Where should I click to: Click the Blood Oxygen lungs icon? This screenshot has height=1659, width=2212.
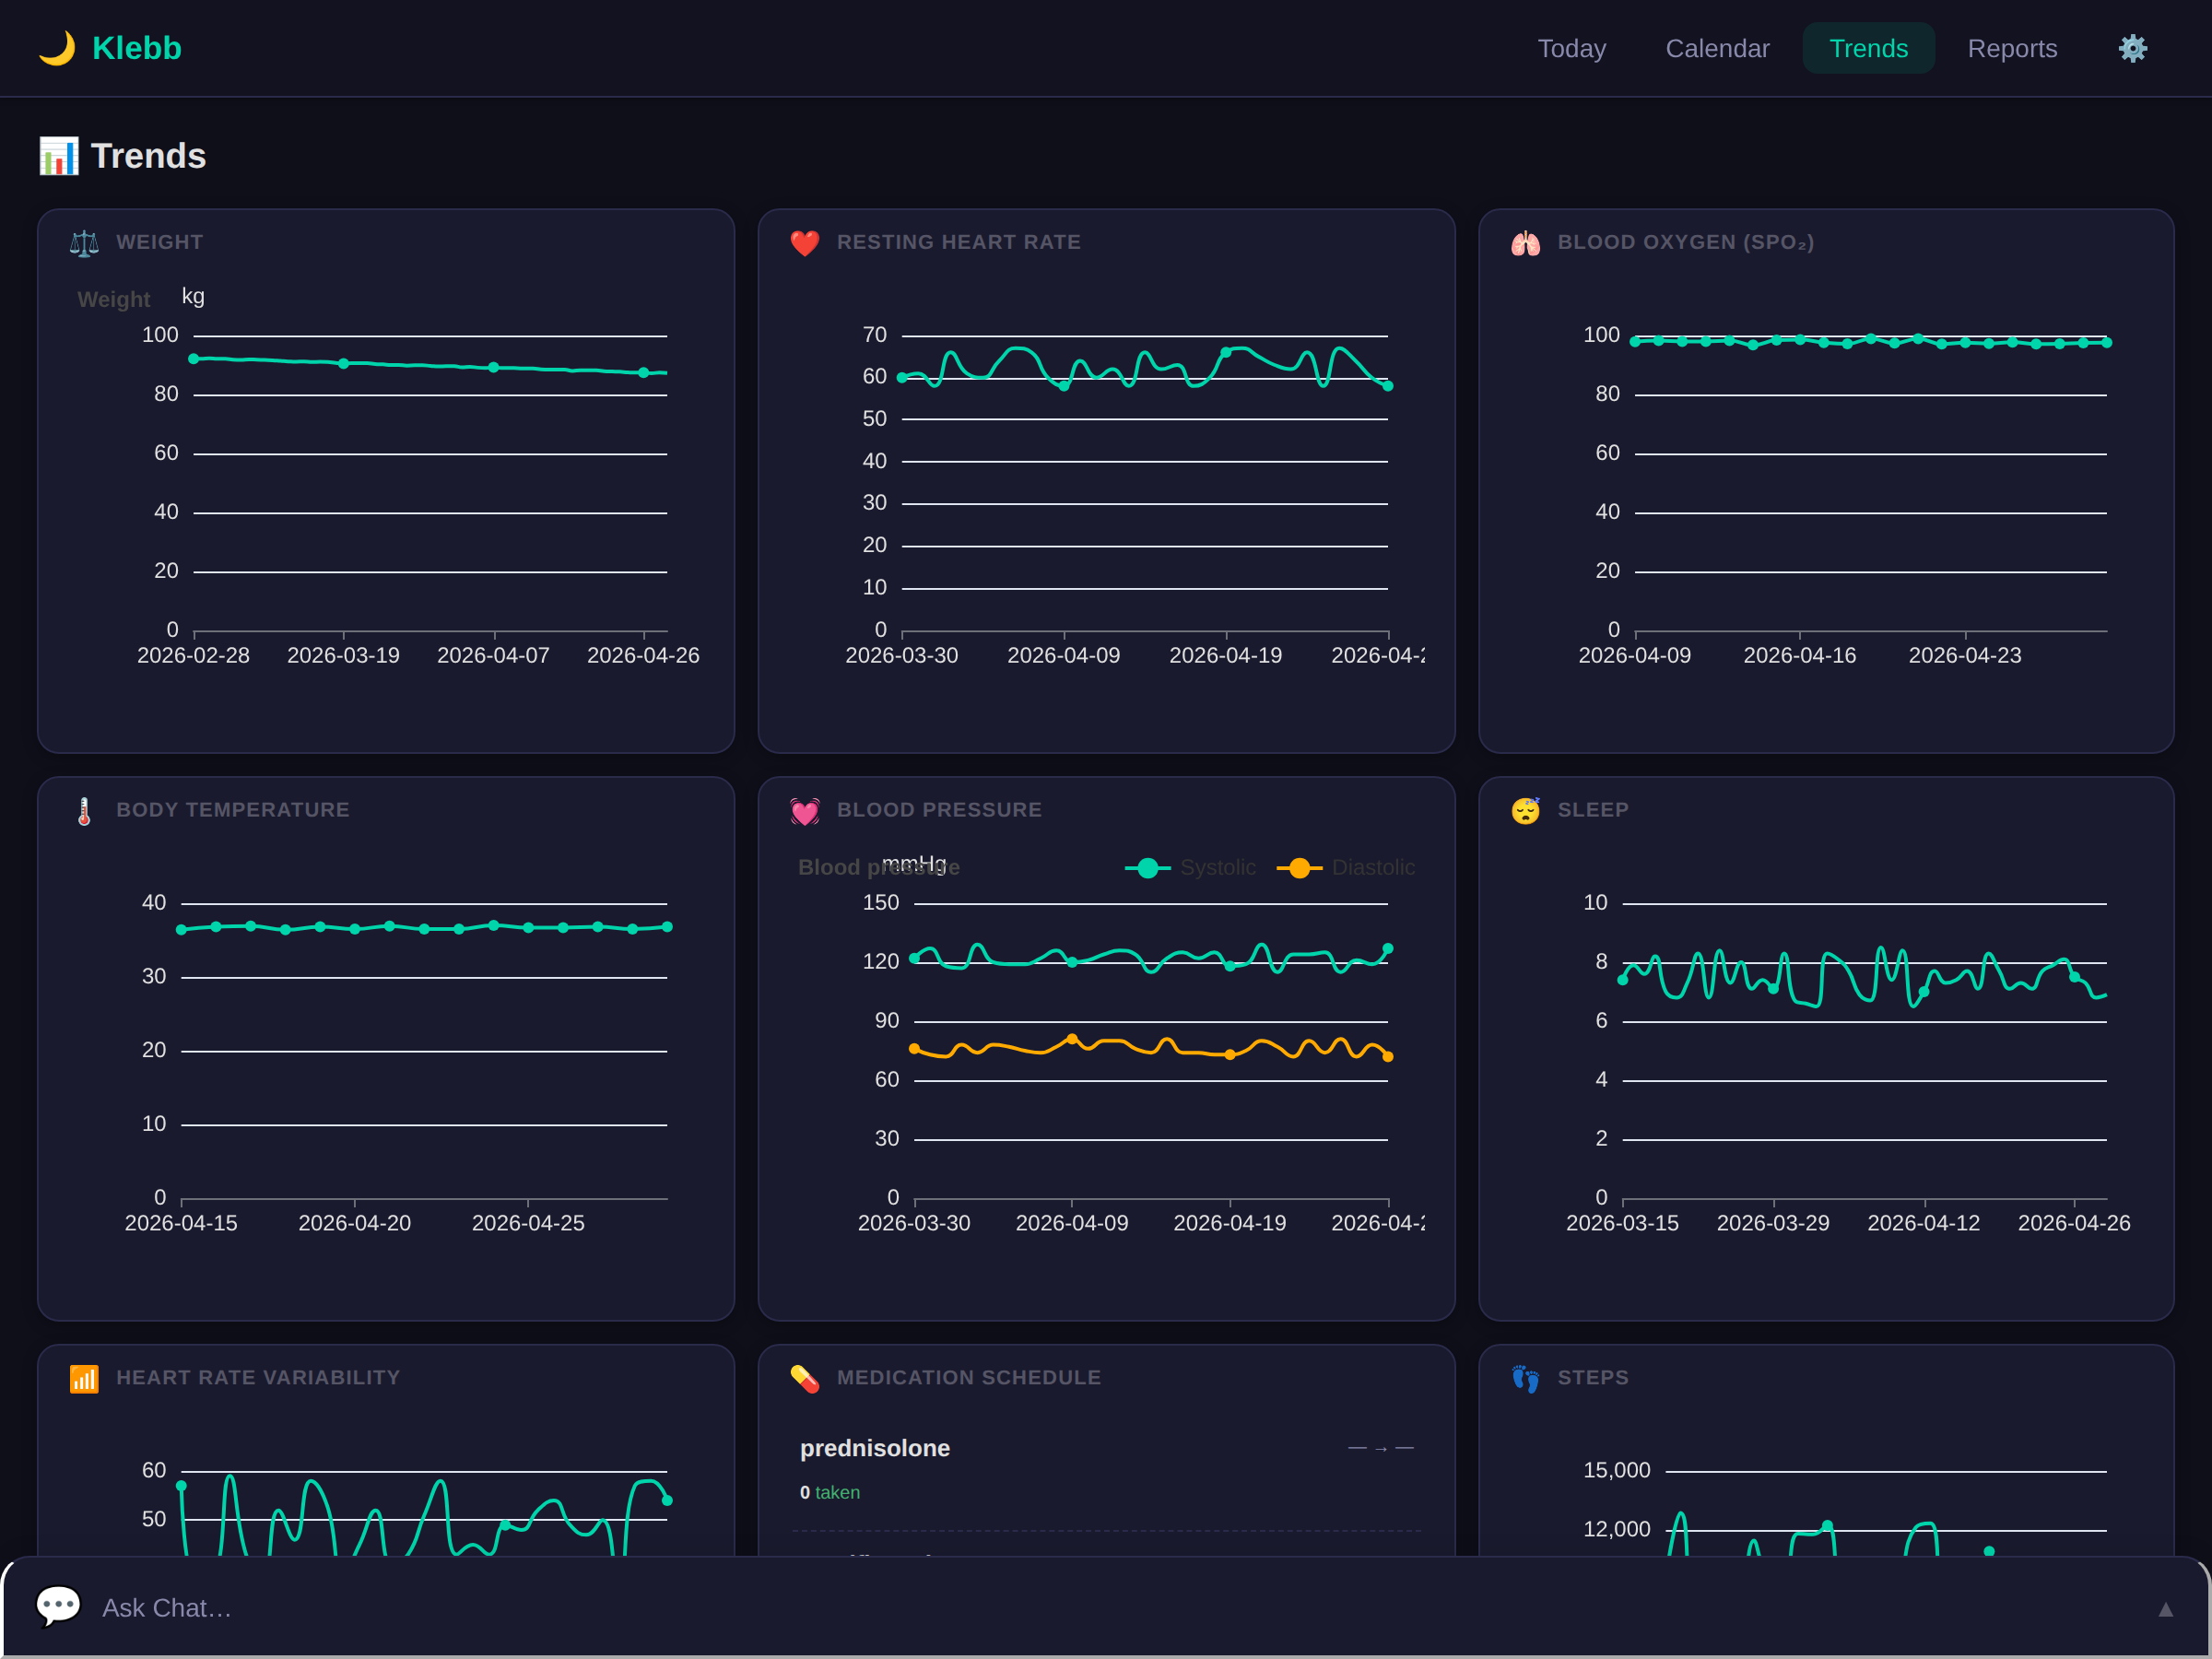coord(1525,243)
